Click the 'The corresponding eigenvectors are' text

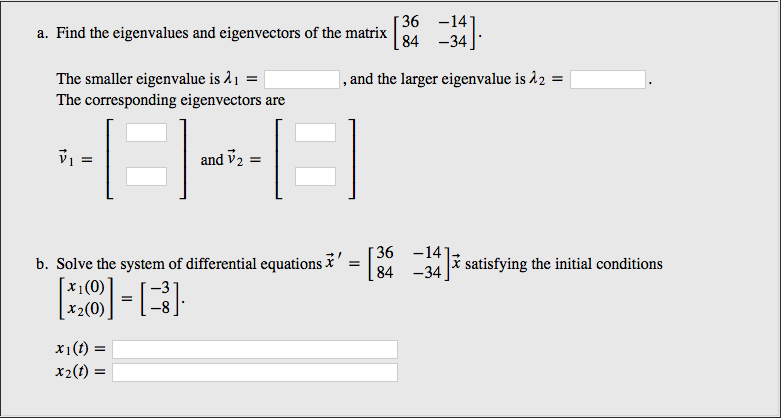(x=170, y=100)
